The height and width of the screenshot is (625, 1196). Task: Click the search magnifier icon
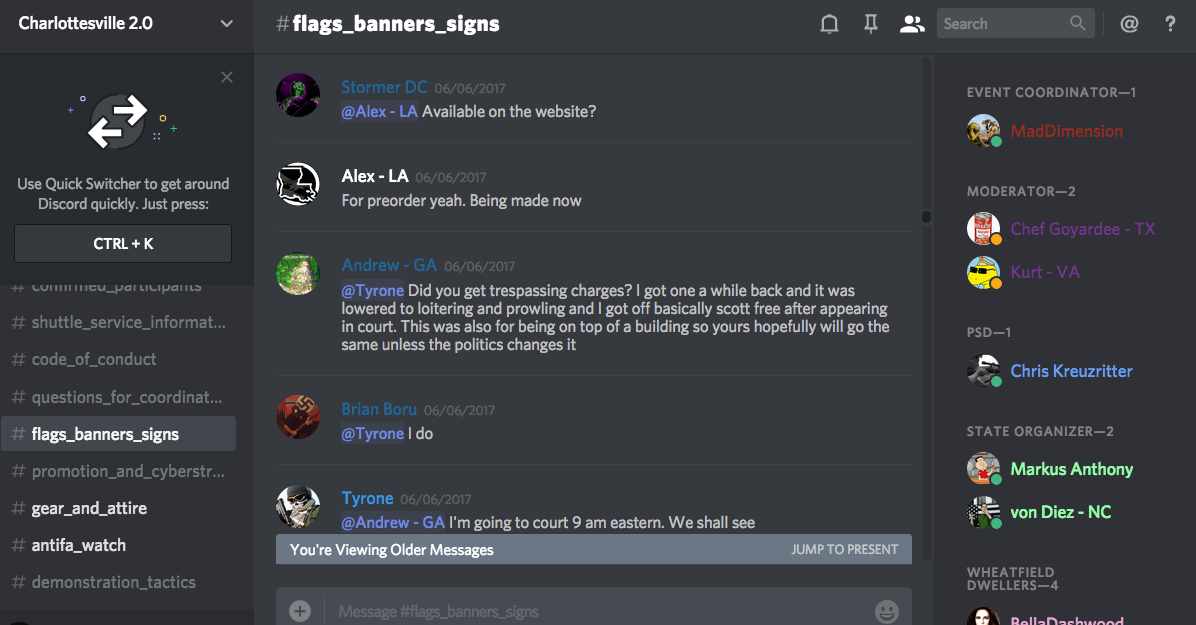(x=1077, y=23)
